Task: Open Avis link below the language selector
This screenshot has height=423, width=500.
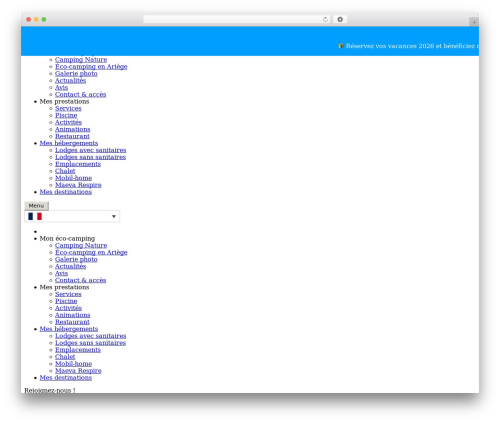Action: 61,273
